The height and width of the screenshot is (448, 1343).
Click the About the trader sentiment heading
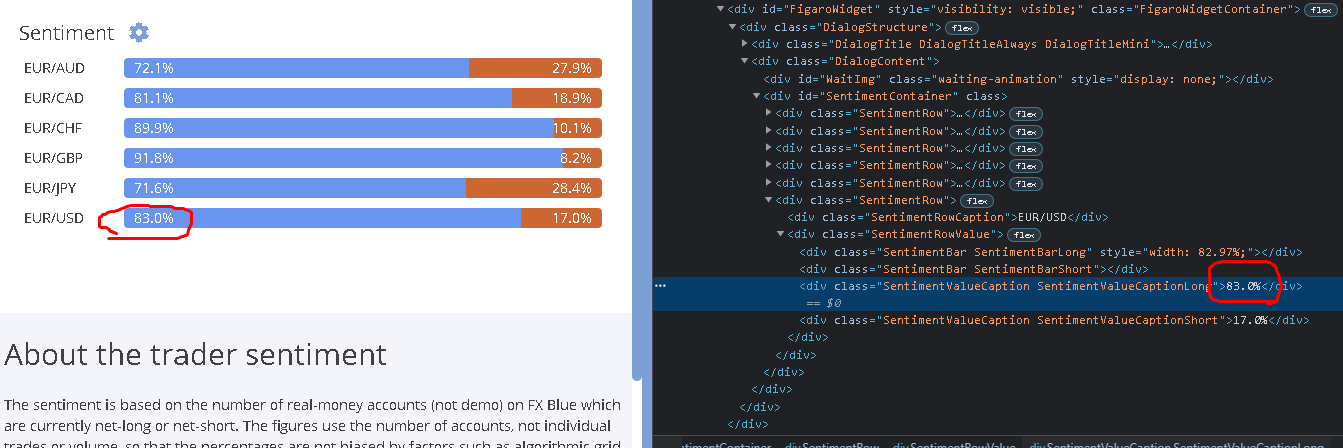(195, 354)
